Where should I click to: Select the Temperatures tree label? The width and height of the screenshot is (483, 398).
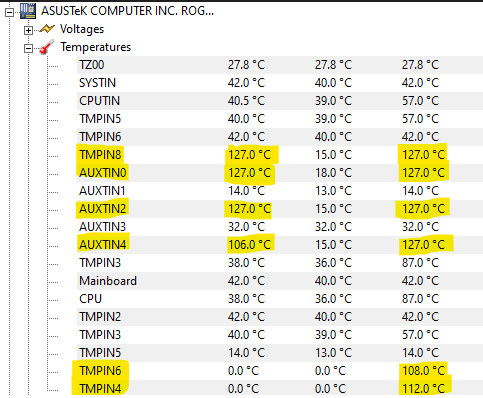tap(96, 47)
